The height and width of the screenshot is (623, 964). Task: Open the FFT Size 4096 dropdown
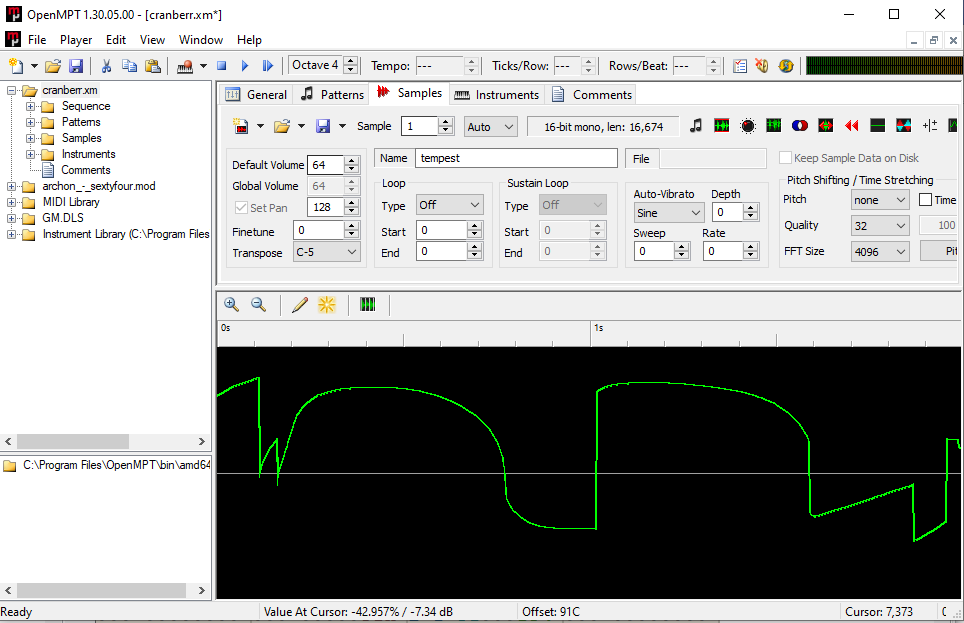click(880, 252)
